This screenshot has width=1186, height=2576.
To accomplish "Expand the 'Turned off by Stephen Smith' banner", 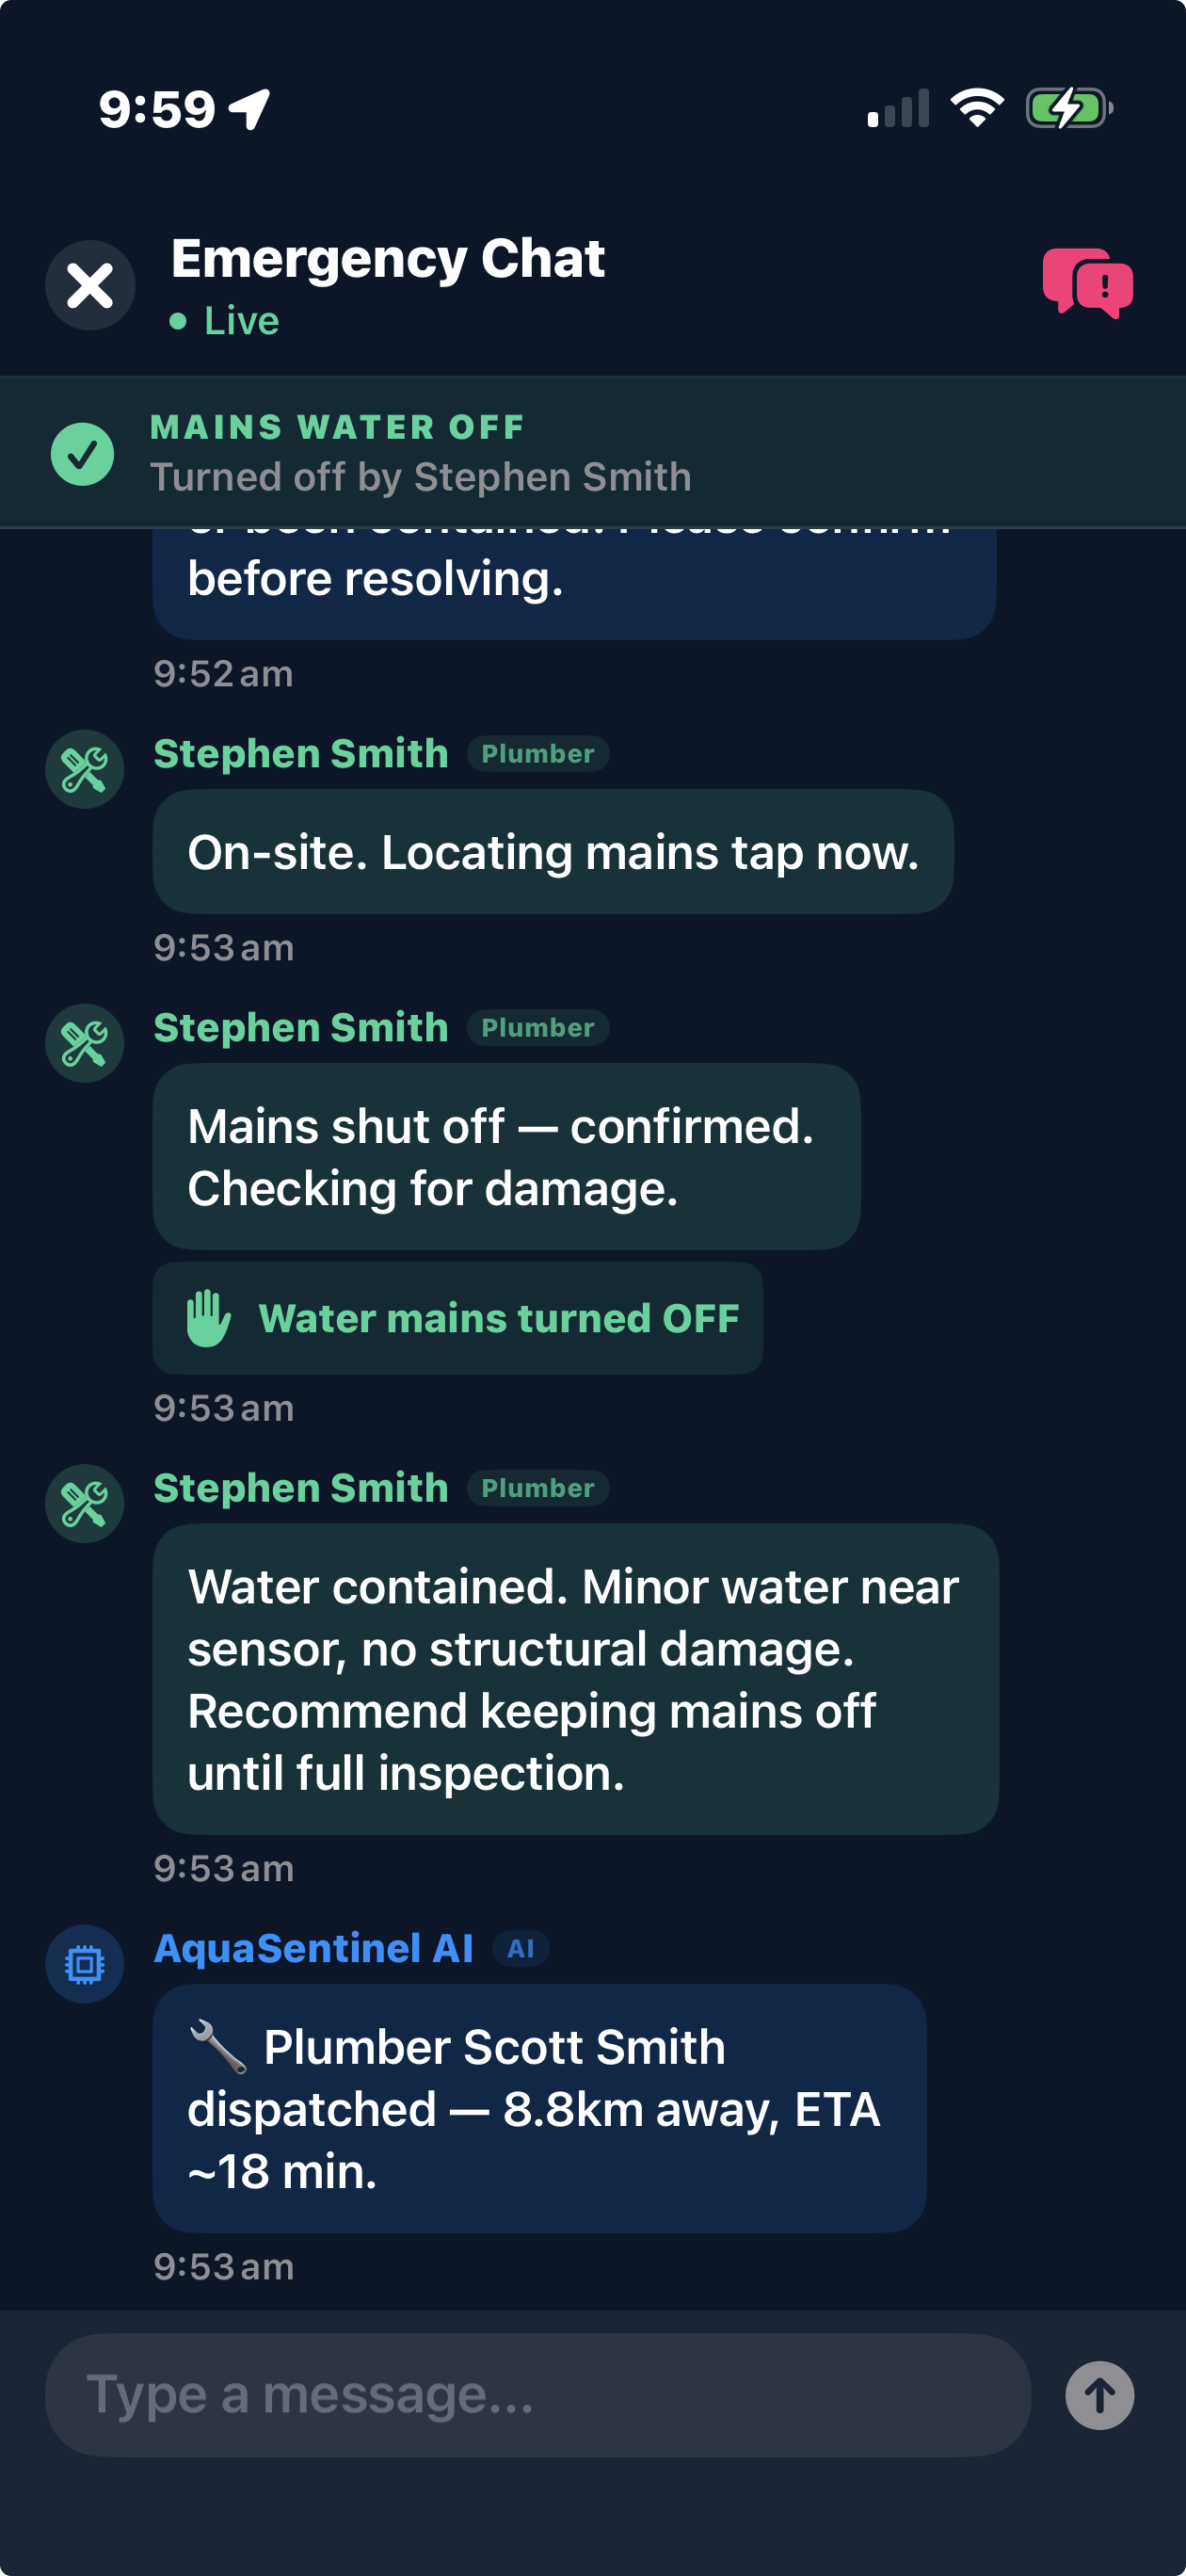I will 421,477.
